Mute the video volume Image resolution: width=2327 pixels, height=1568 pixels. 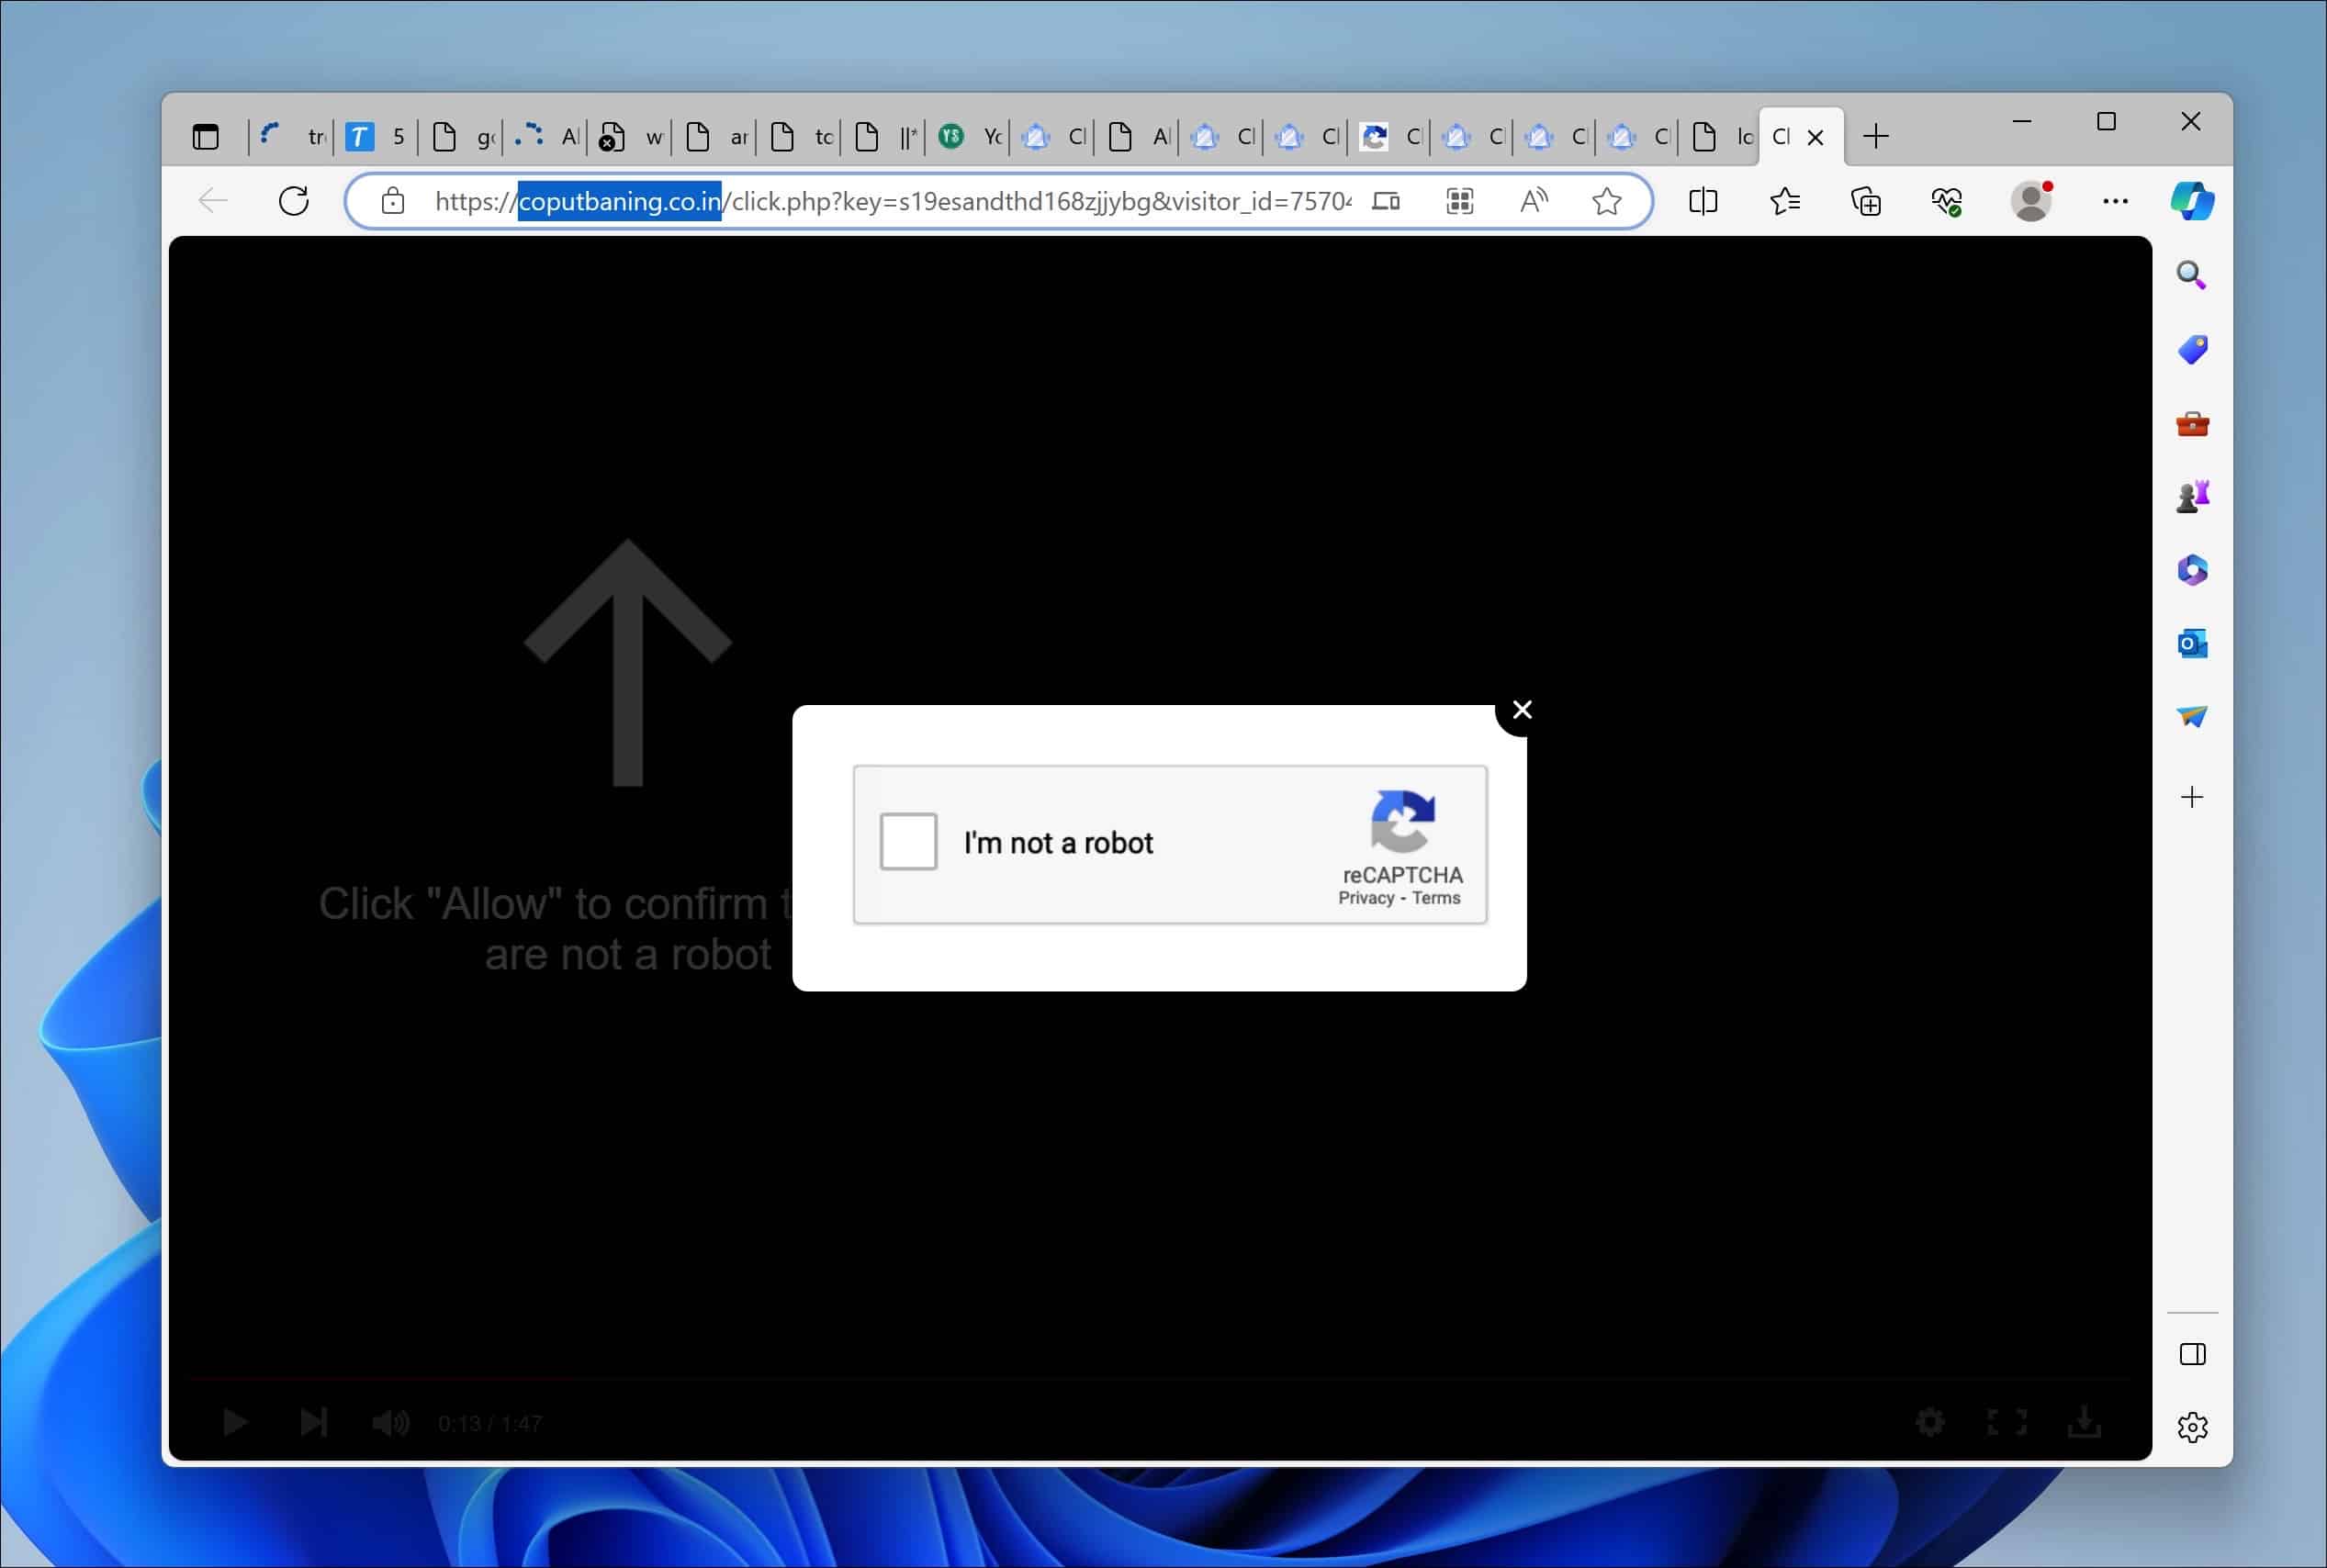coord(390,1422)
